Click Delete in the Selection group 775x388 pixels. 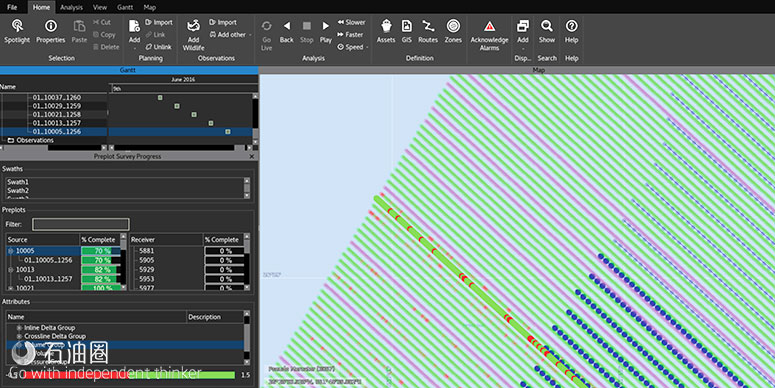point(106,47)
